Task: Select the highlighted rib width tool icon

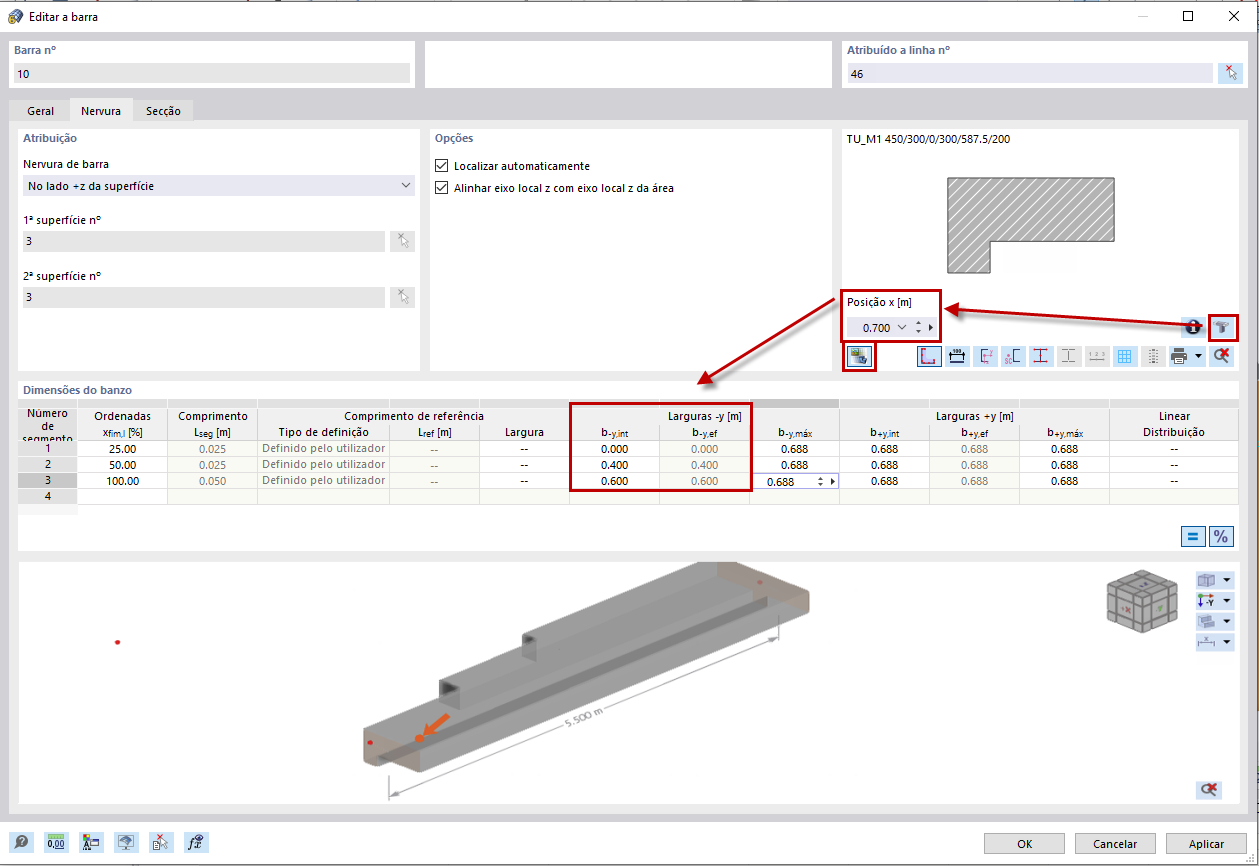Action: [859, 356]
